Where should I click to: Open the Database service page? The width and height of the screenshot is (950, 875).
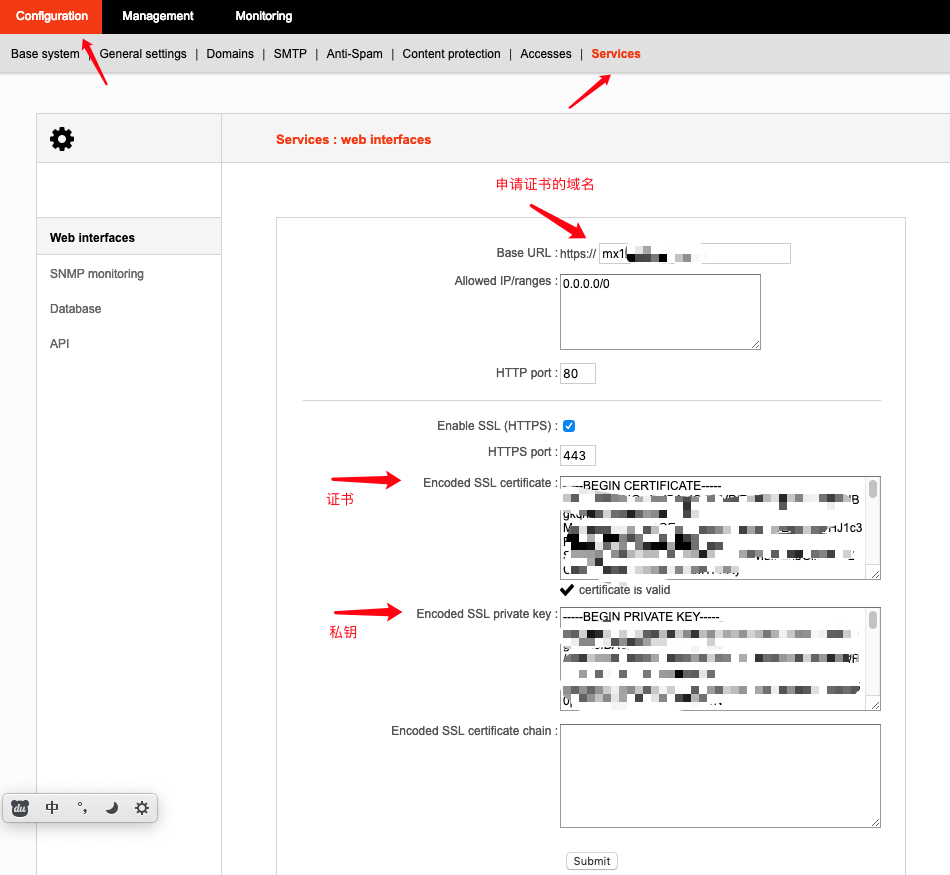pos(76,309)
